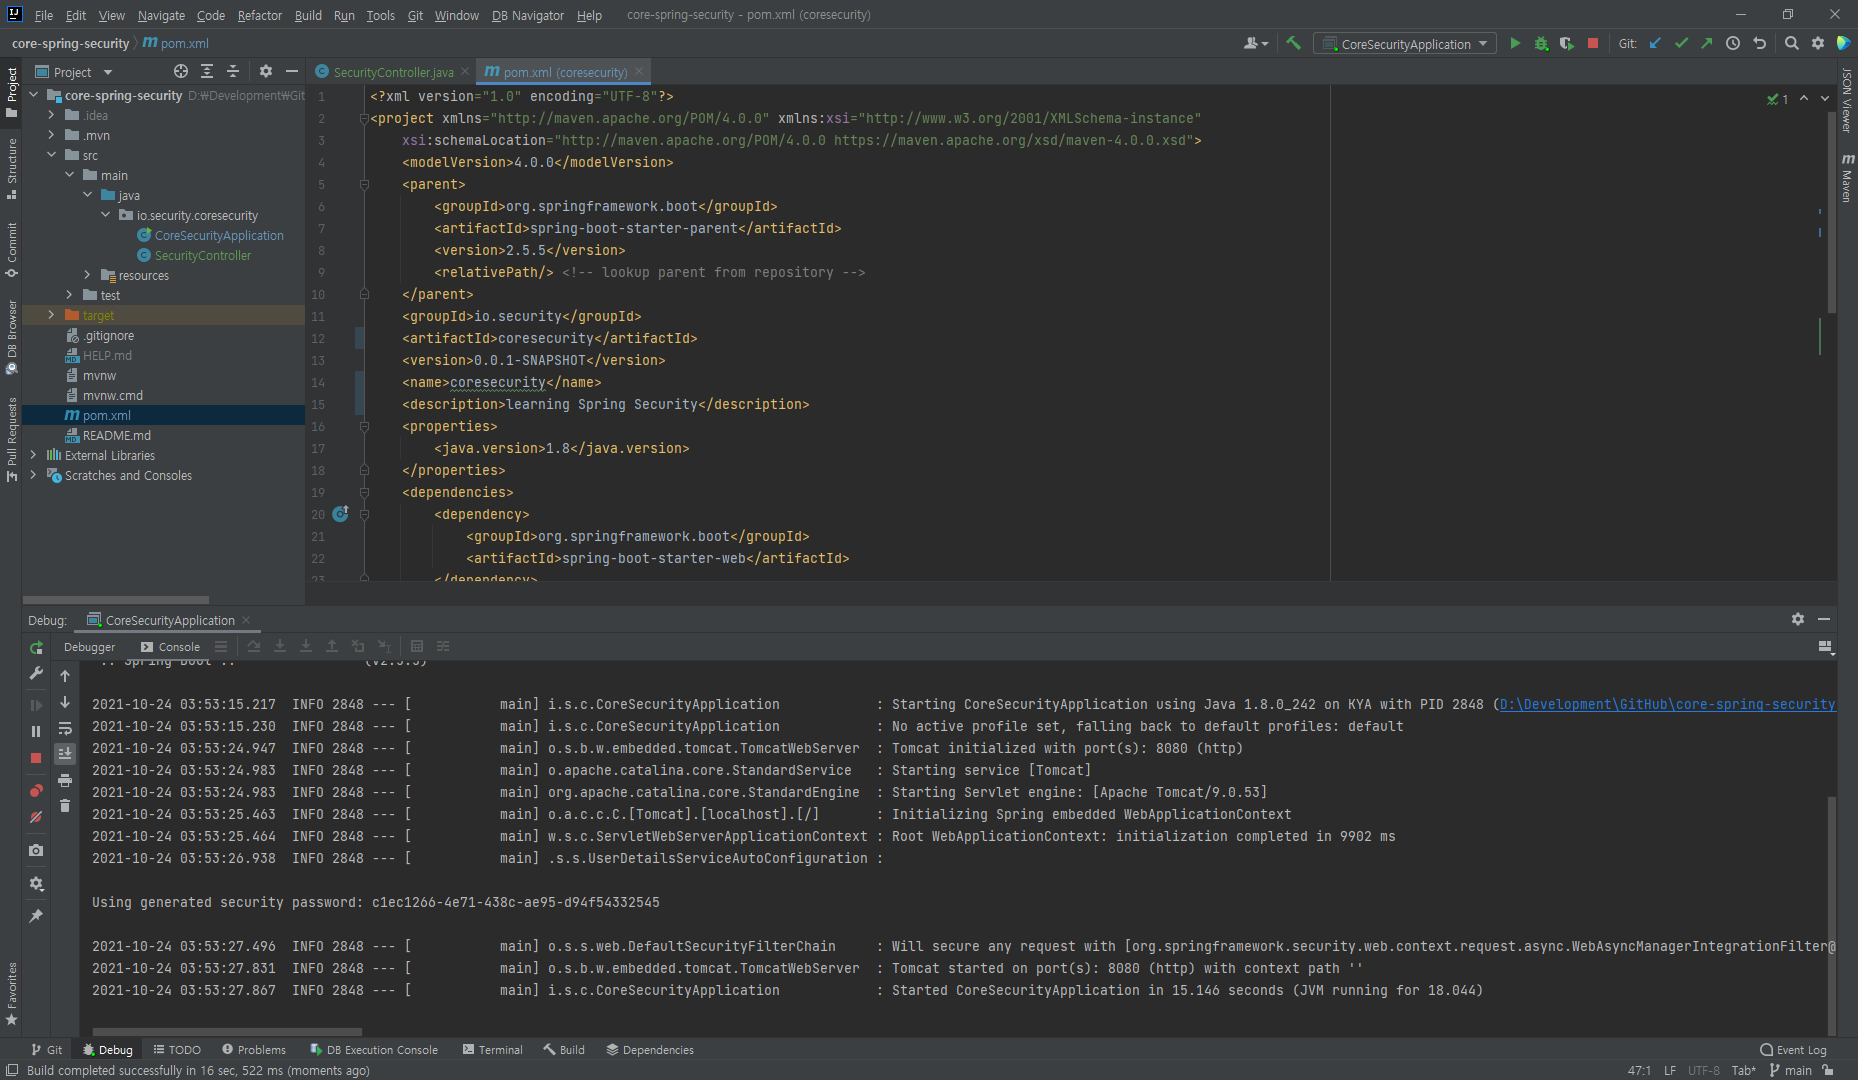Open IDE settings gear in toolbar

[x=1818, y=43]
